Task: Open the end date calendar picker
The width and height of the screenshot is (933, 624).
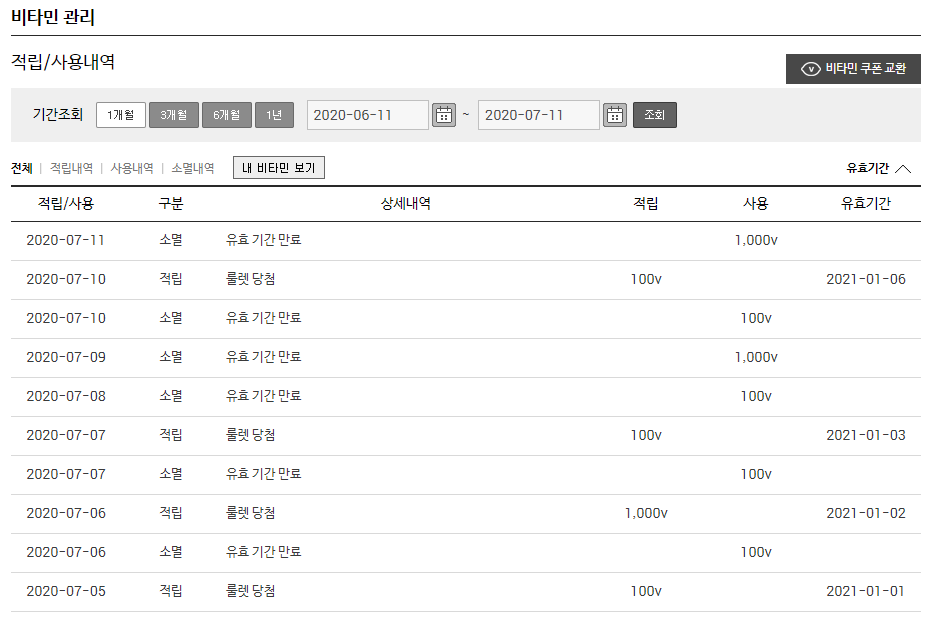Action: point(615,115)
